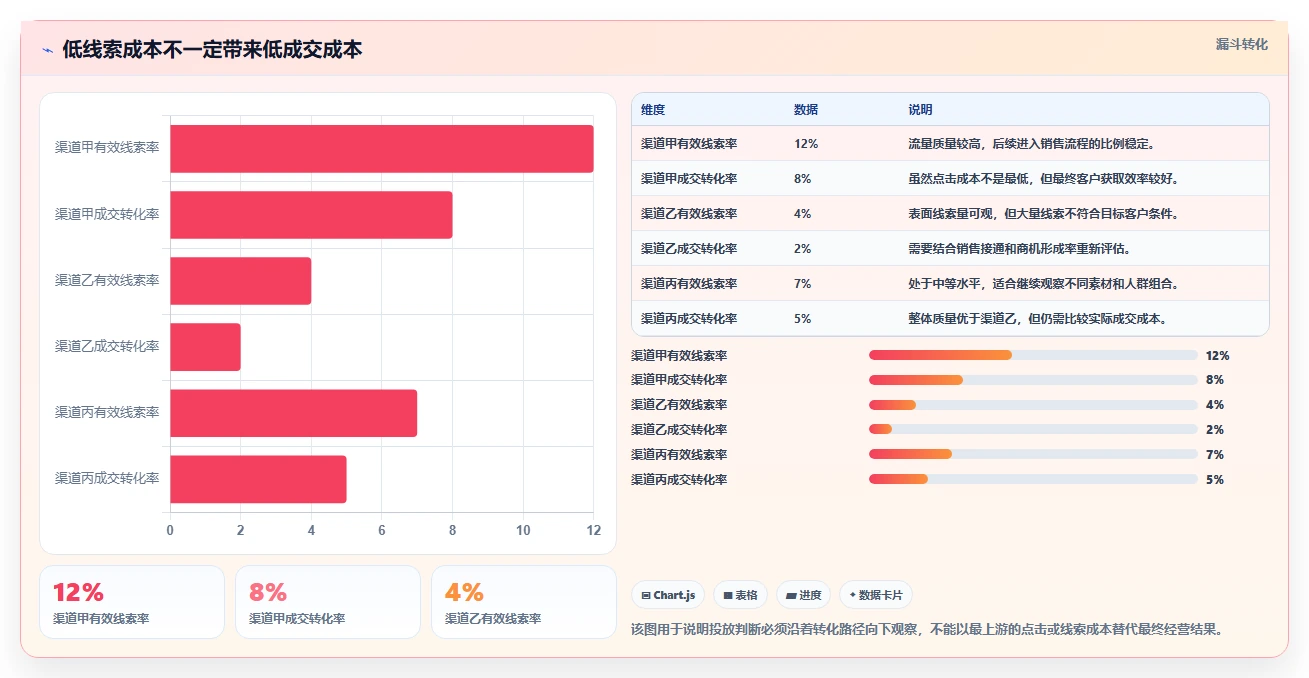Click the 渠道甲成交转化率 bar in the chart

(311, 215)
